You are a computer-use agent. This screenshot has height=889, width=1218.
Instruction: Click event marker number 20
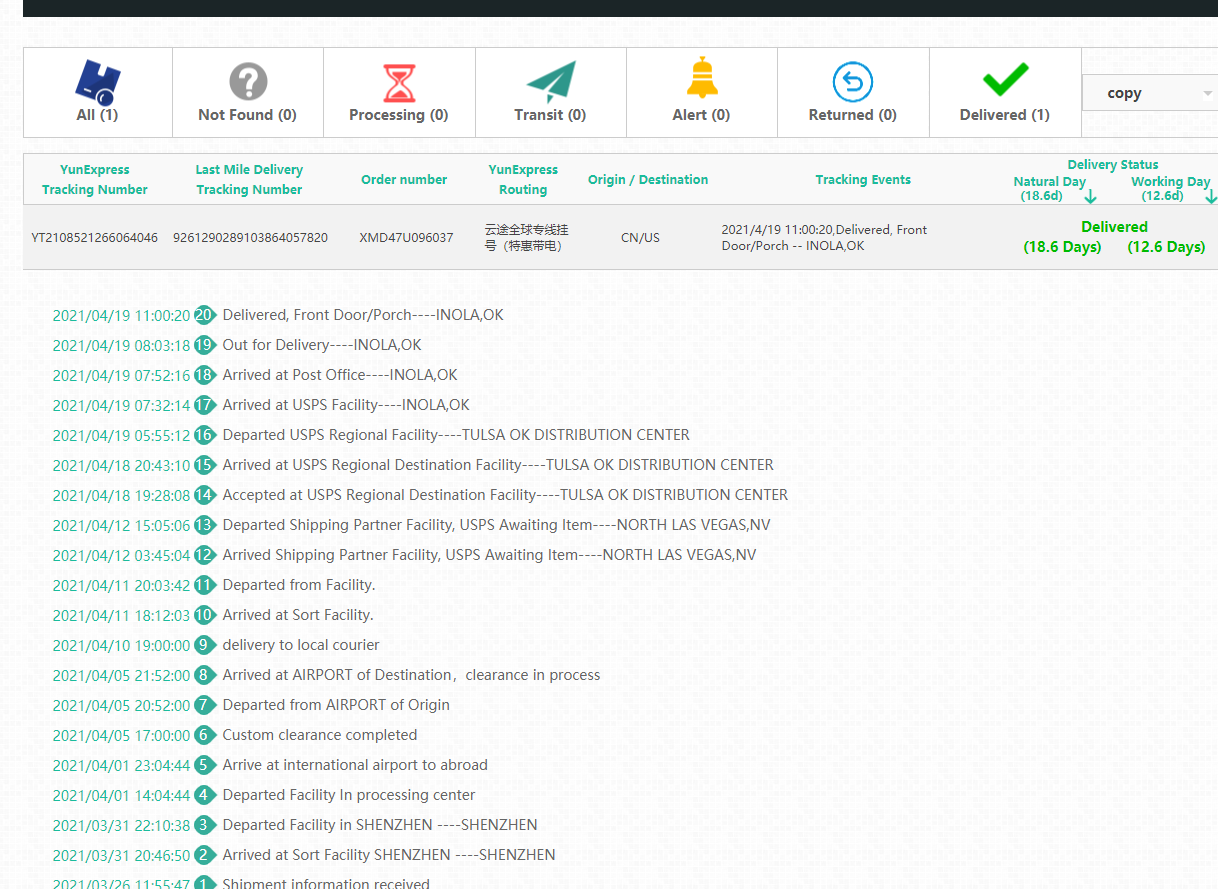point(205,315)
